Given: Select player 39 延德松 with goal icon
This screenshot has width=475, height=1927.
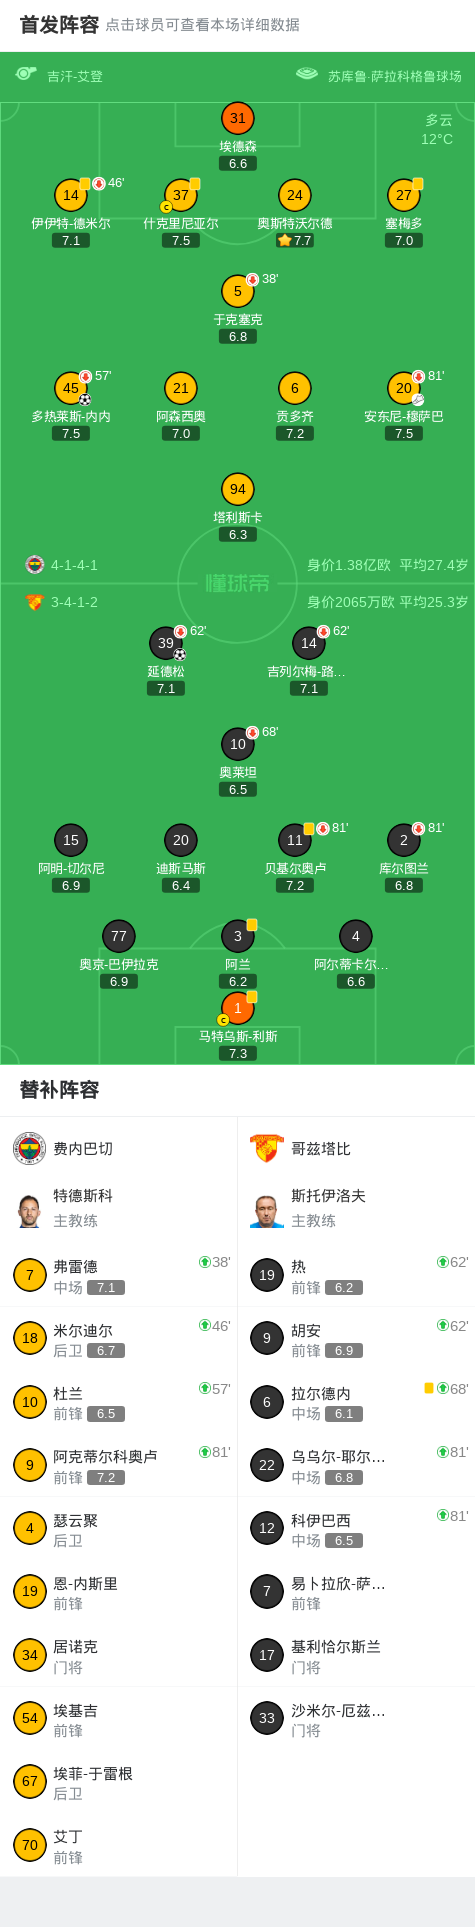Looking at the screenshot, I should [166, 643].
